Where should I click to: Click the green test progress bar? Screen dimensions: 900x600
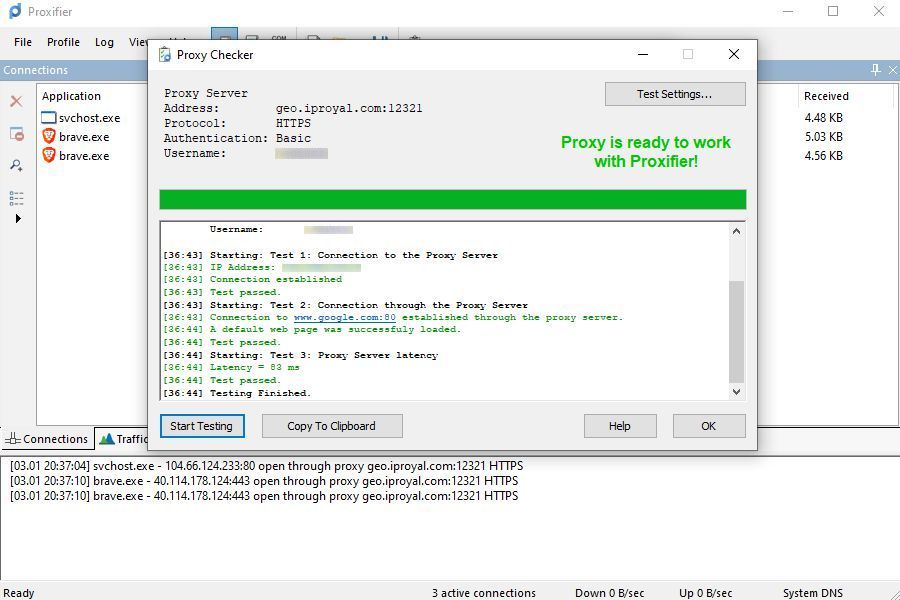[452, 199]
